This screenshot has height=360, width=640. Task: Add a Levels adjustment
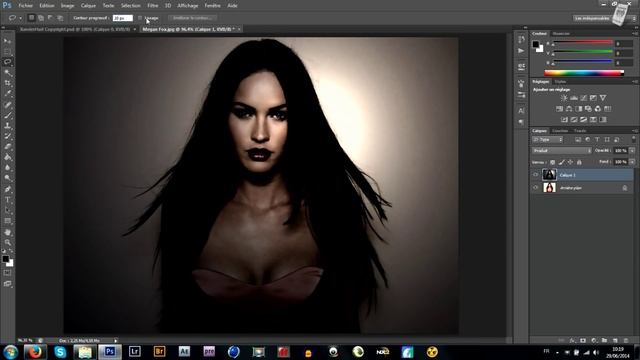pos(574,98)
